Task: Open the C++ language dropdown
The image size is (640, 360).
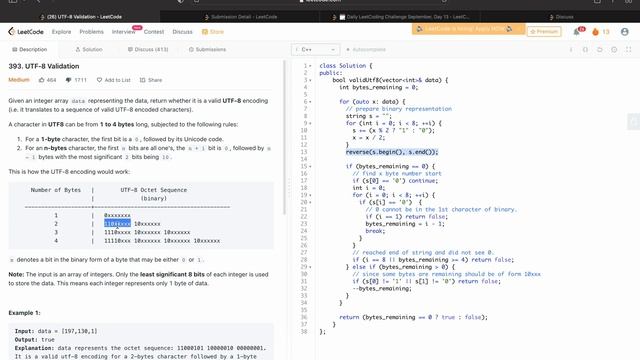Action: point(316,49)
